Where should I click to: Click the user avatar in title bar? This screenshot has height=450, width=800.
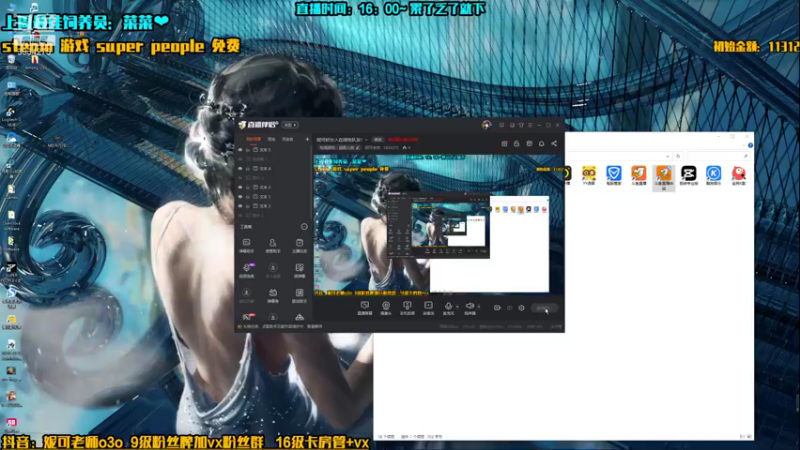tap(486, 125)
